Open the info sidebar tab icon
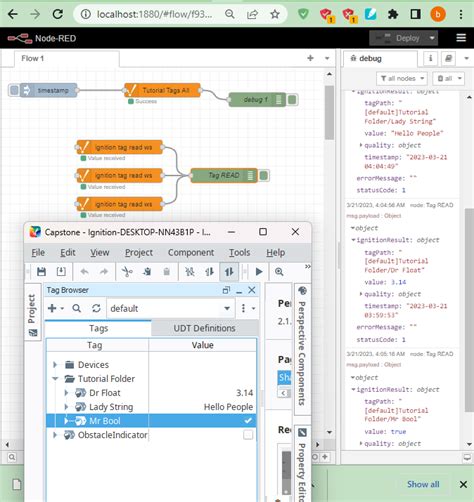 pos(430,59)
